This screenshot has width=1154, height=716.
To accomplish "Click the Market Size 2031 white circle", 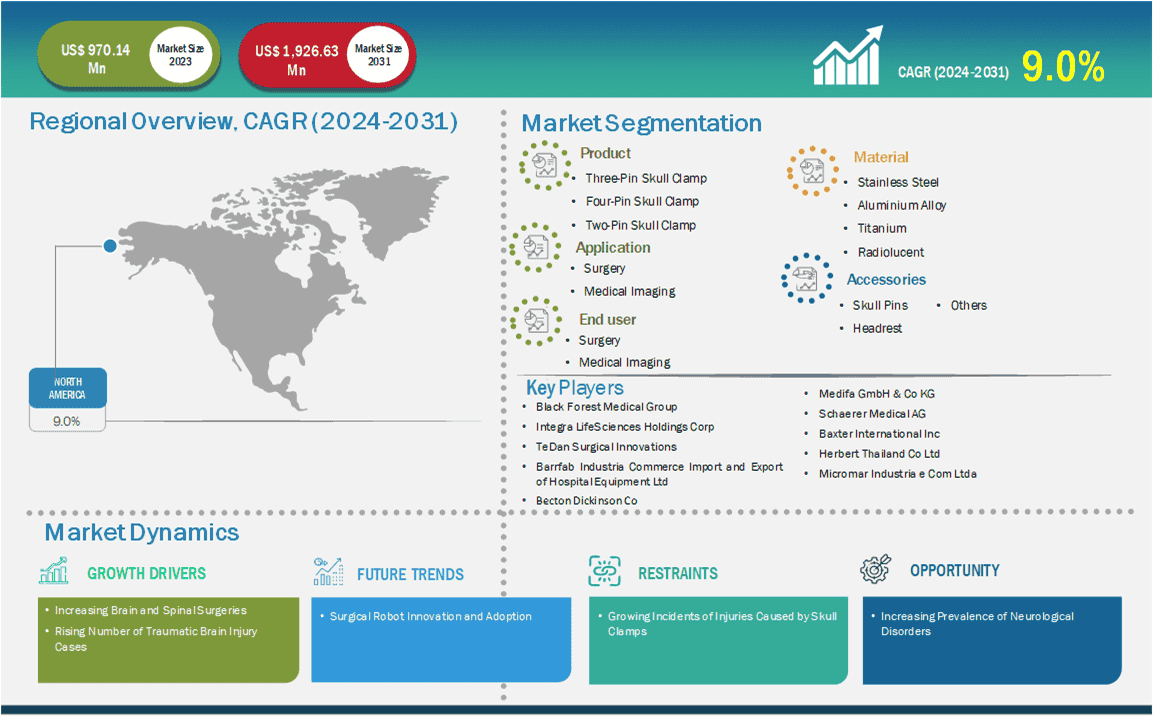I will tap(379, 56).
